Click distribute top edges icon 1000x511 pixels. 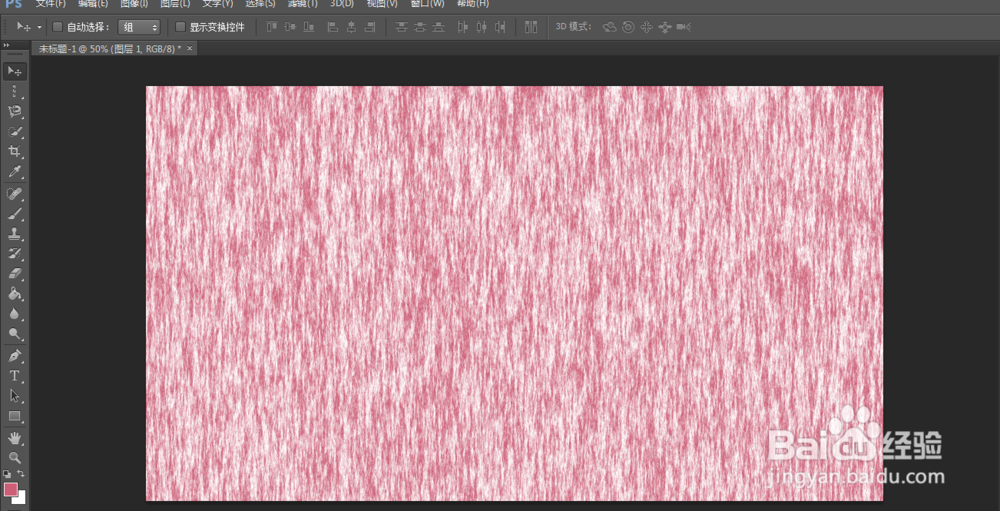point(401,27)
